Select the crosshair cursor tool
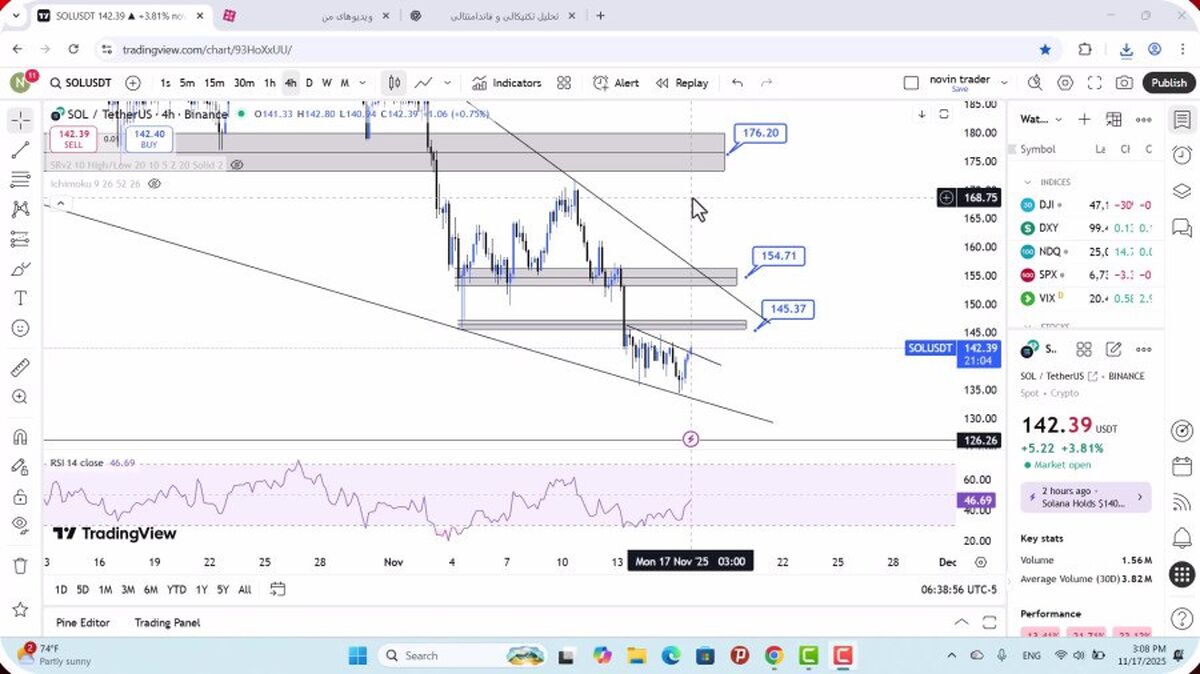 [x=20, y=121]
